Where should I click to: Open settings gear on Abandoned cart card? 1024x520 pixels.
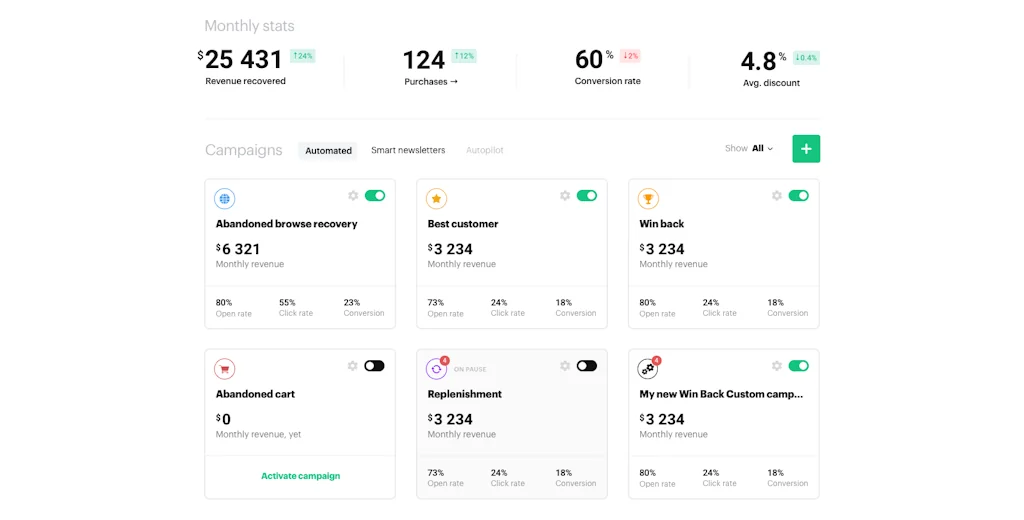[353, 366]
